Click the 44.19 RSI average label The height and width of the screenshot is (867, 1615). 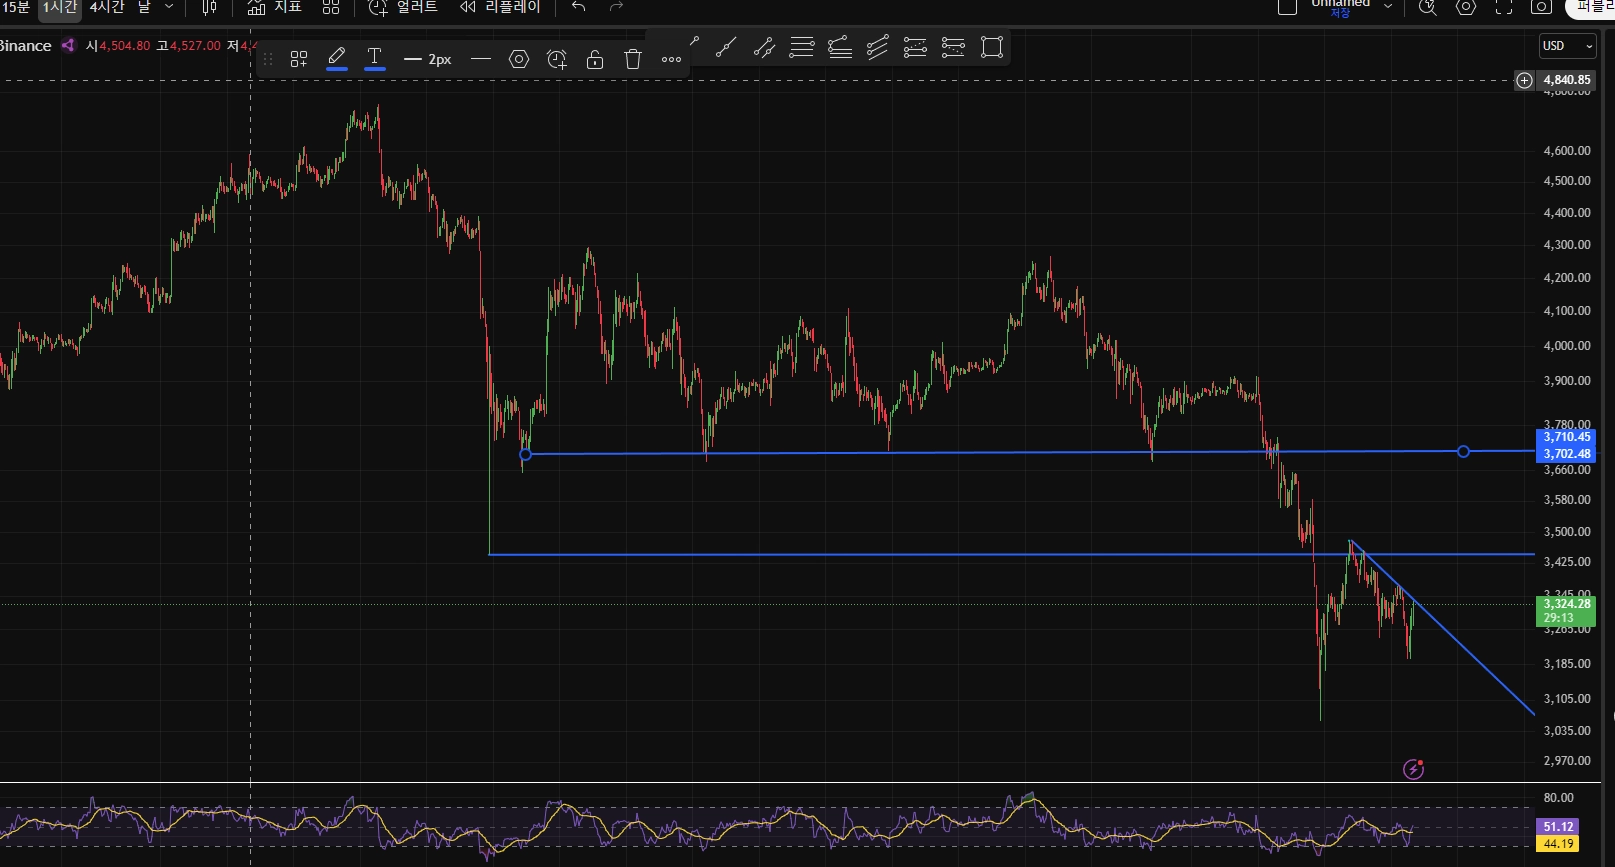(1558, 844)
